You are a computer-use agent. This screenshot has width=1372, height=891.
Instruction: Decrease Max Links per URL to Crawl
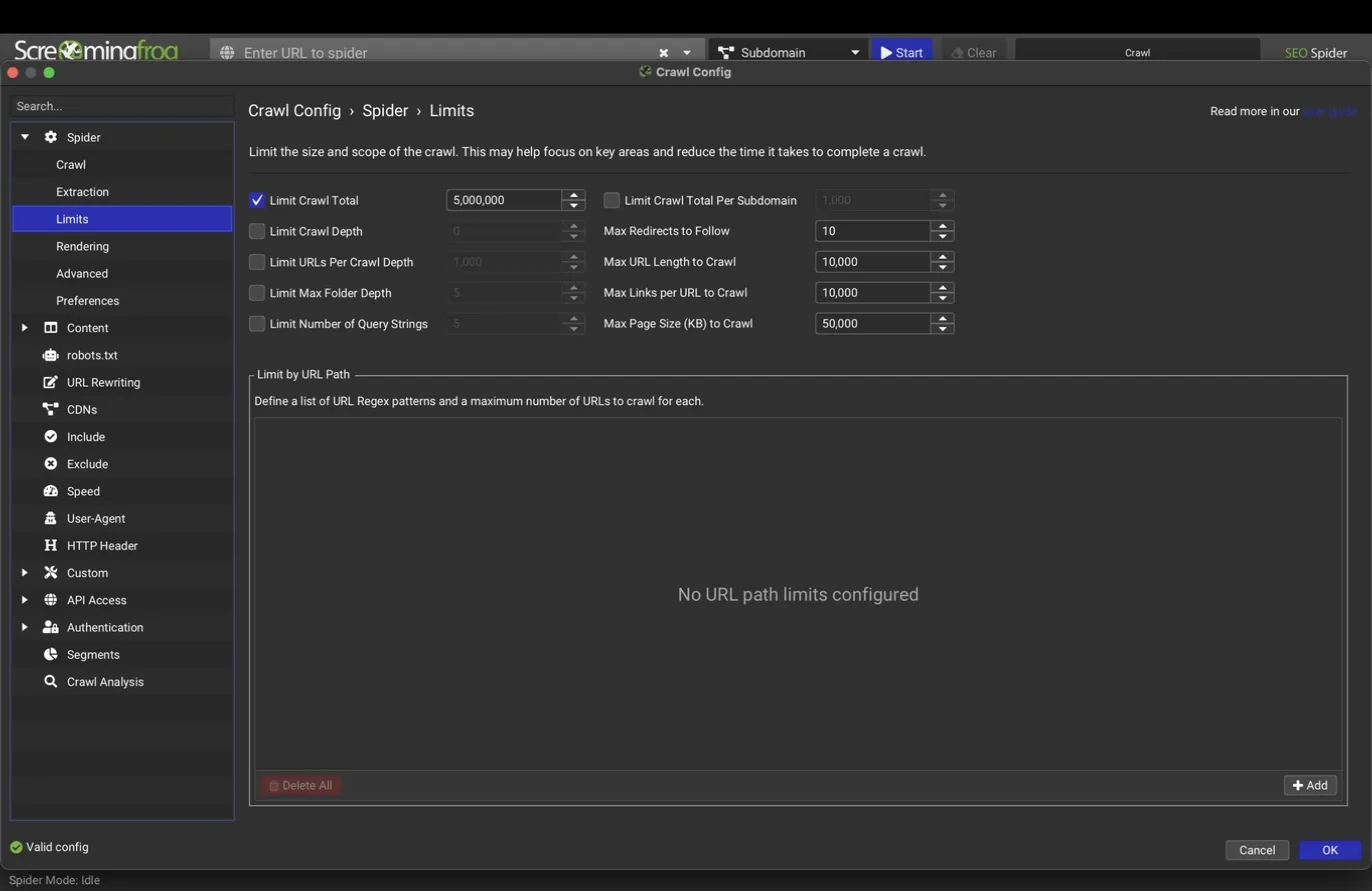click(942, 298)
